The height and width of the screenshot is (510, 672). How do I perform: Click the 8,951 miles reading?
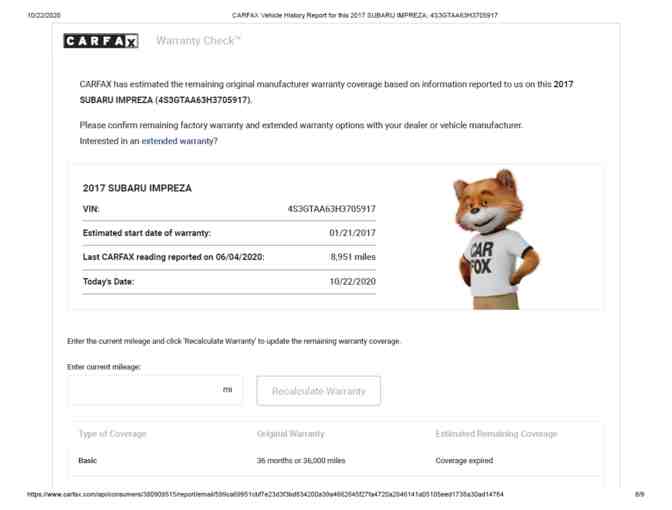click(353, 257)
